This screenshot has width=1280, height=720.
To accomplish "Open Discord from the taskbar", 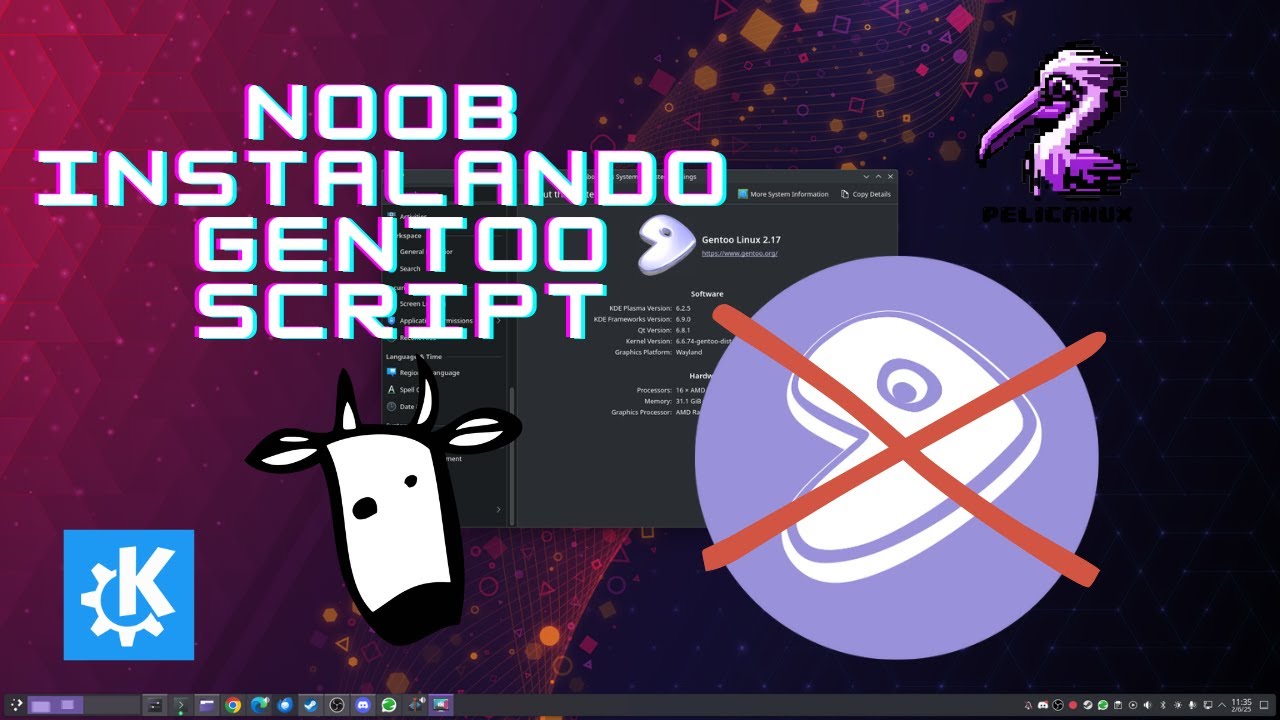I will pyautogui.click(x=363, y=705).
